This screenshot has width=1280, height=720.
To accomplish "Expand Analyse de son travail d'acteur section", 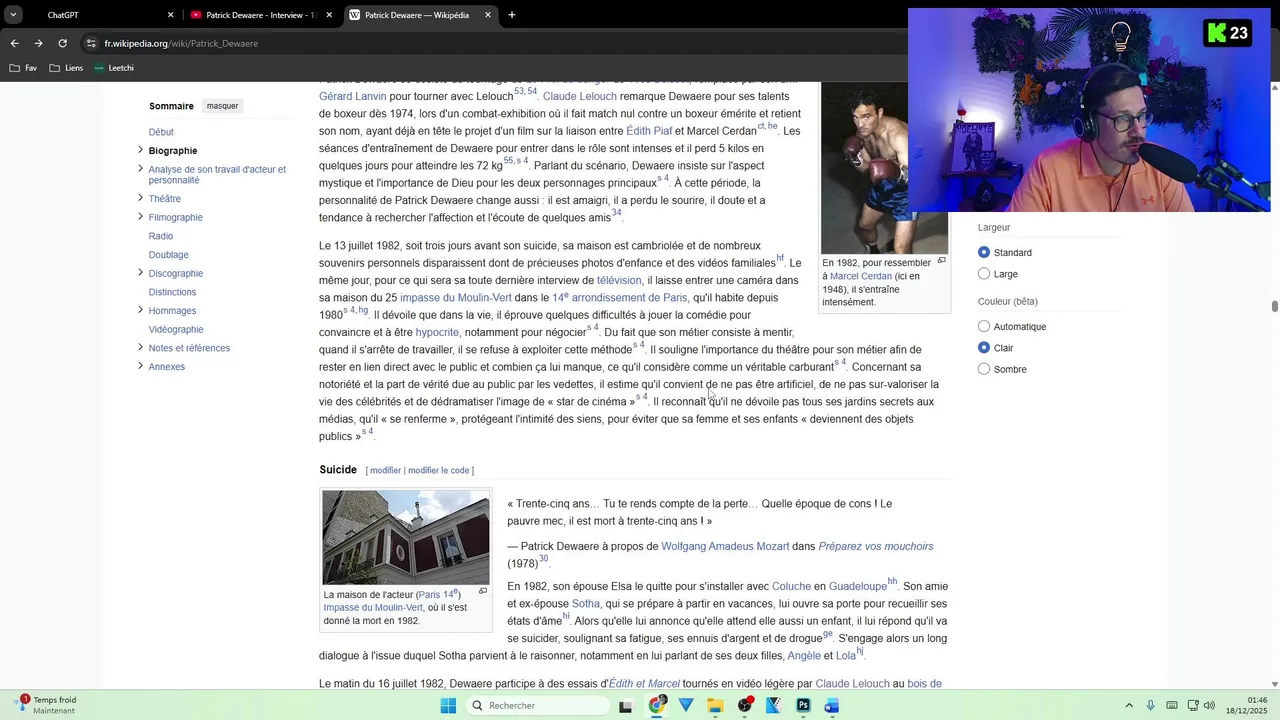I will [140, 169].
